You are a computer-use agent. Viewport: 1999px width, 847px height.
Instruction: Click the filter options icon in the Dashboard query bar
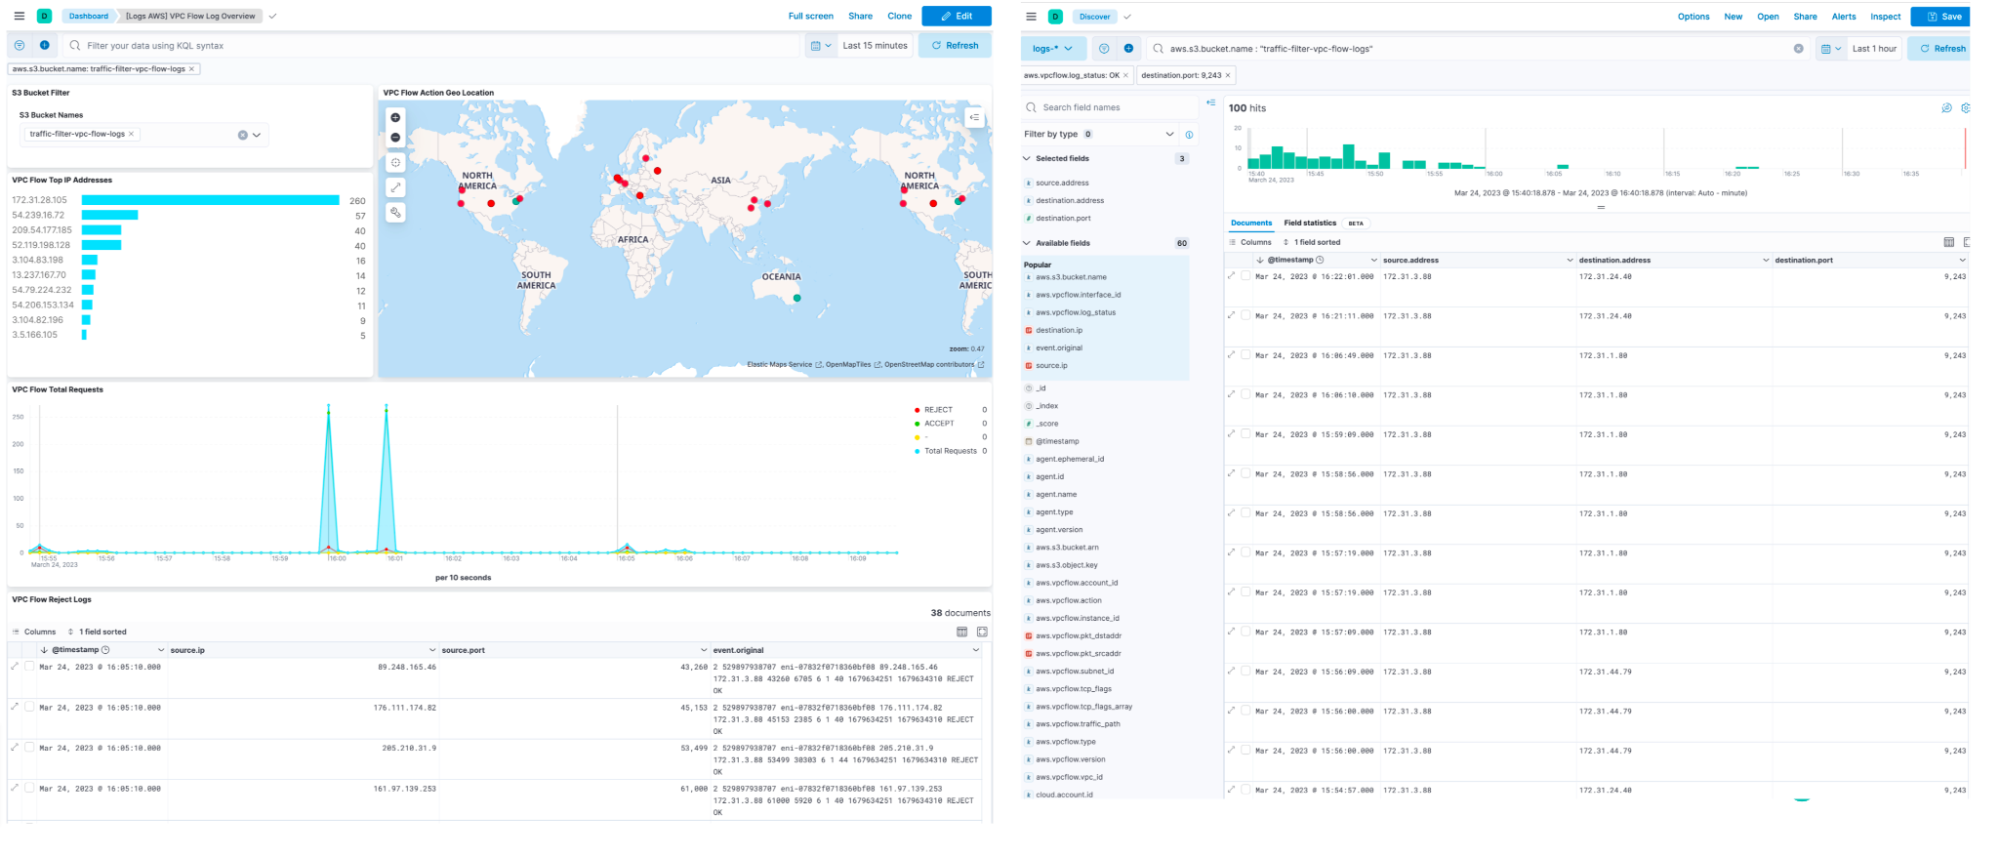point(19,45)
